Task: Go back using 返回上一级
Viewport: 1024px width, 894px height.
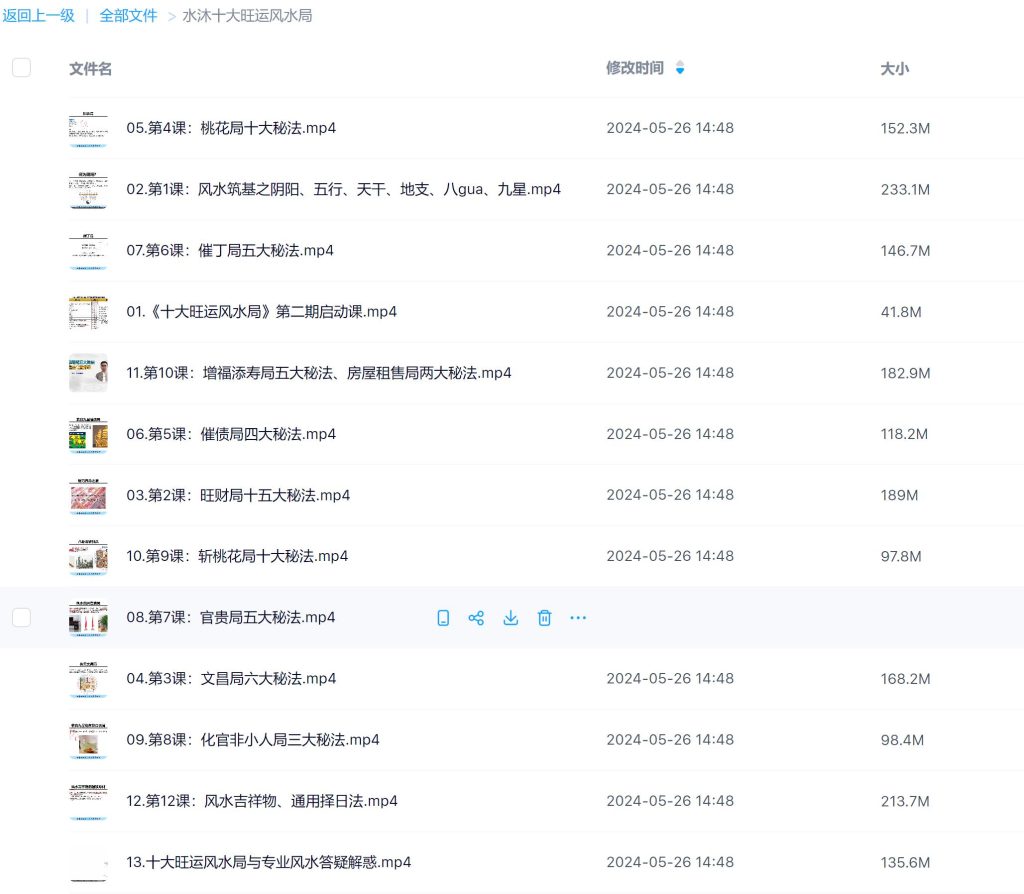Action: (38, 15)
